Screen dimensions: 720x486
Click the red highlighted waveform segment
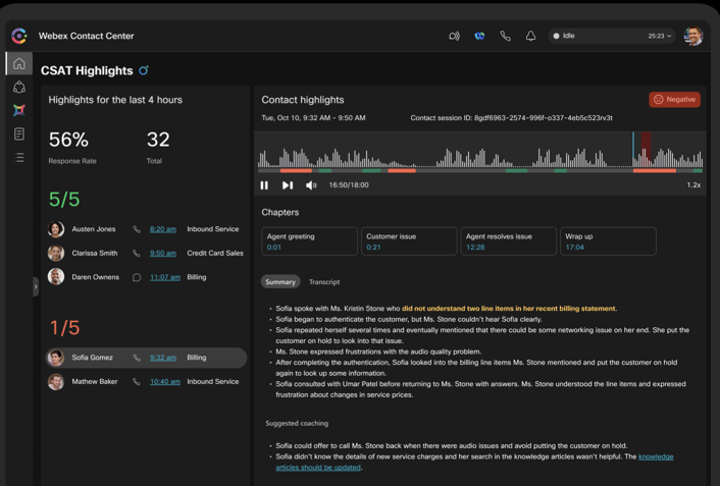pyautogui.click(x=646, y=150)
